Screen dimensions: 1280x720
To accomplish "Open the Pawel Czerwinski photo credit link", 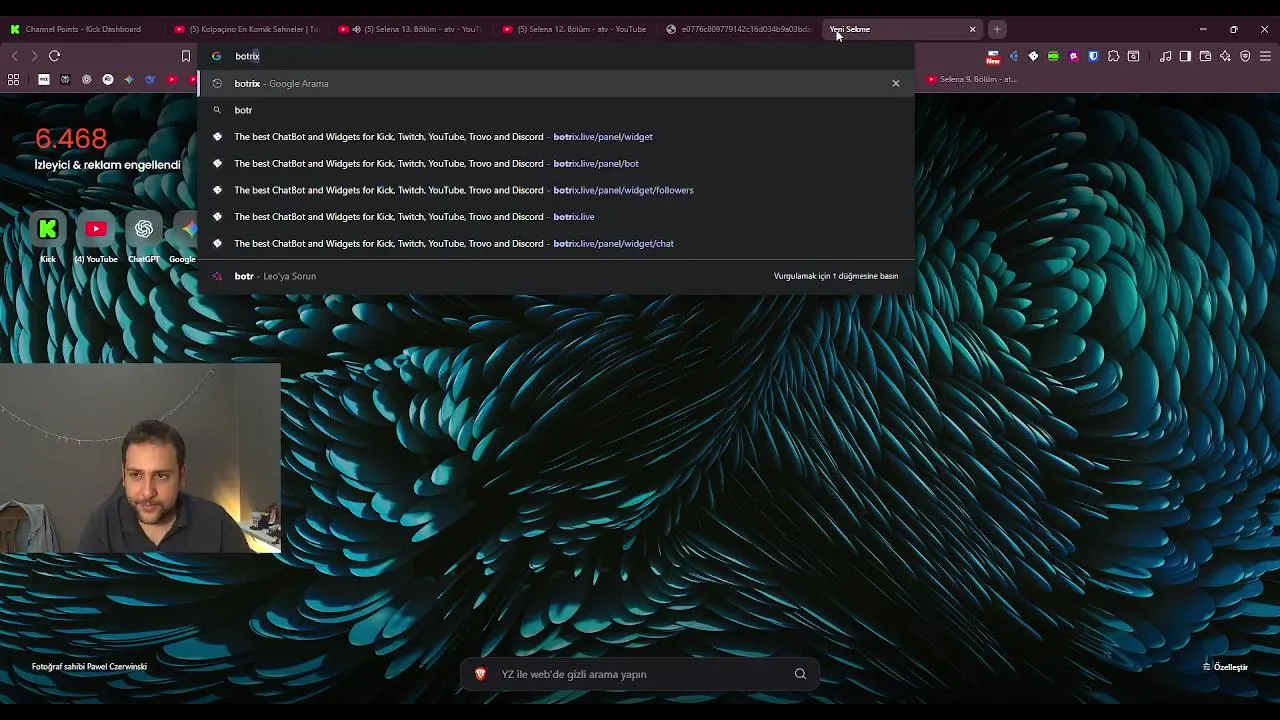I will click(89, 667).
